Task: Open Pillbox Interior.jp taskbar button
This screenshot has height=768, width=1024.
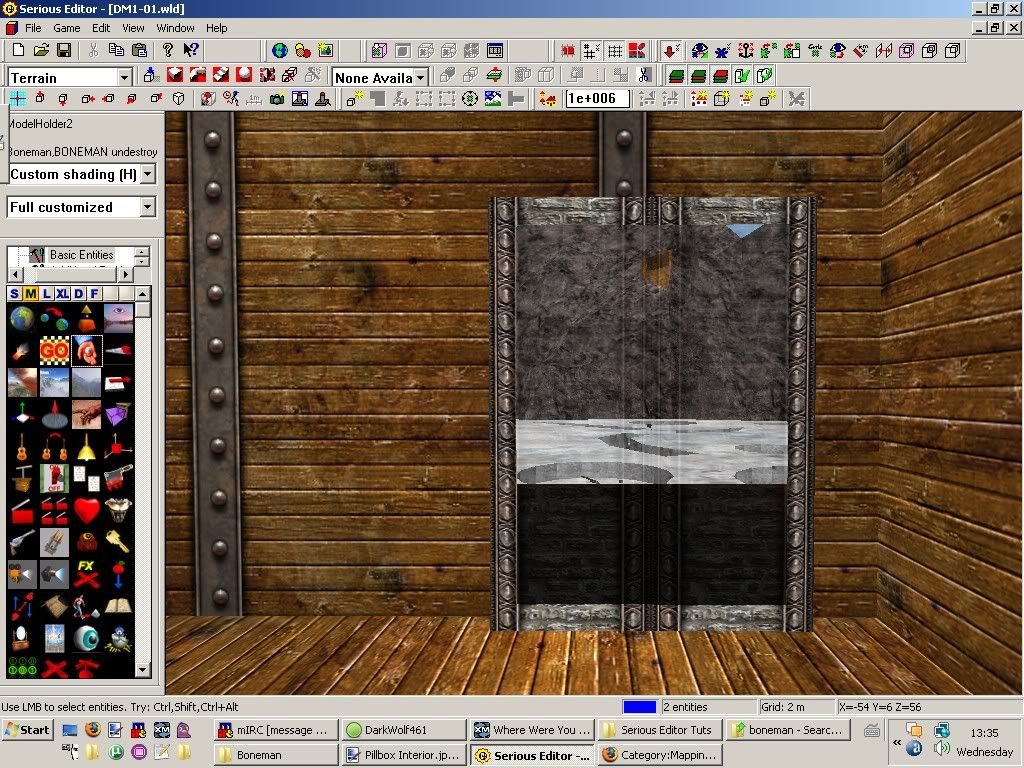Action: 404,755
